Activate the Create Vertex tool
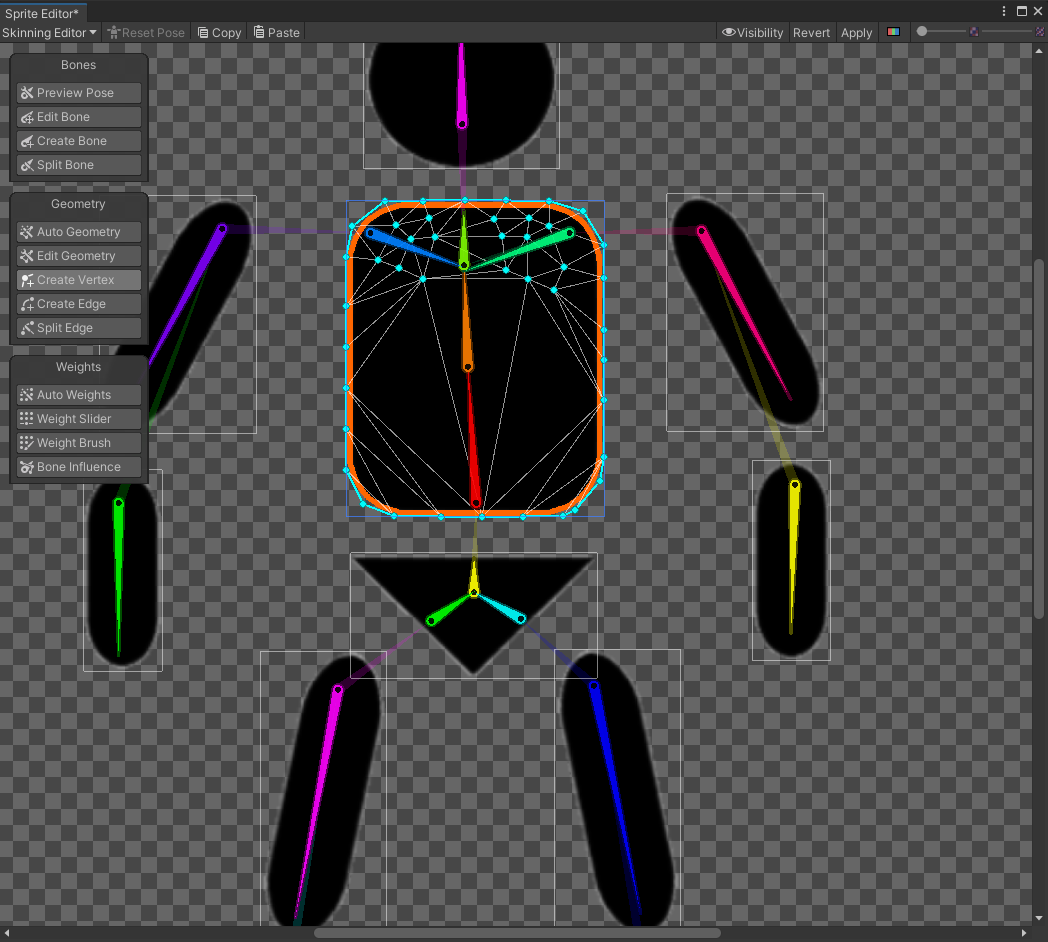The width and height of the screenshot is (1048, 942). [x=78, y=279]
